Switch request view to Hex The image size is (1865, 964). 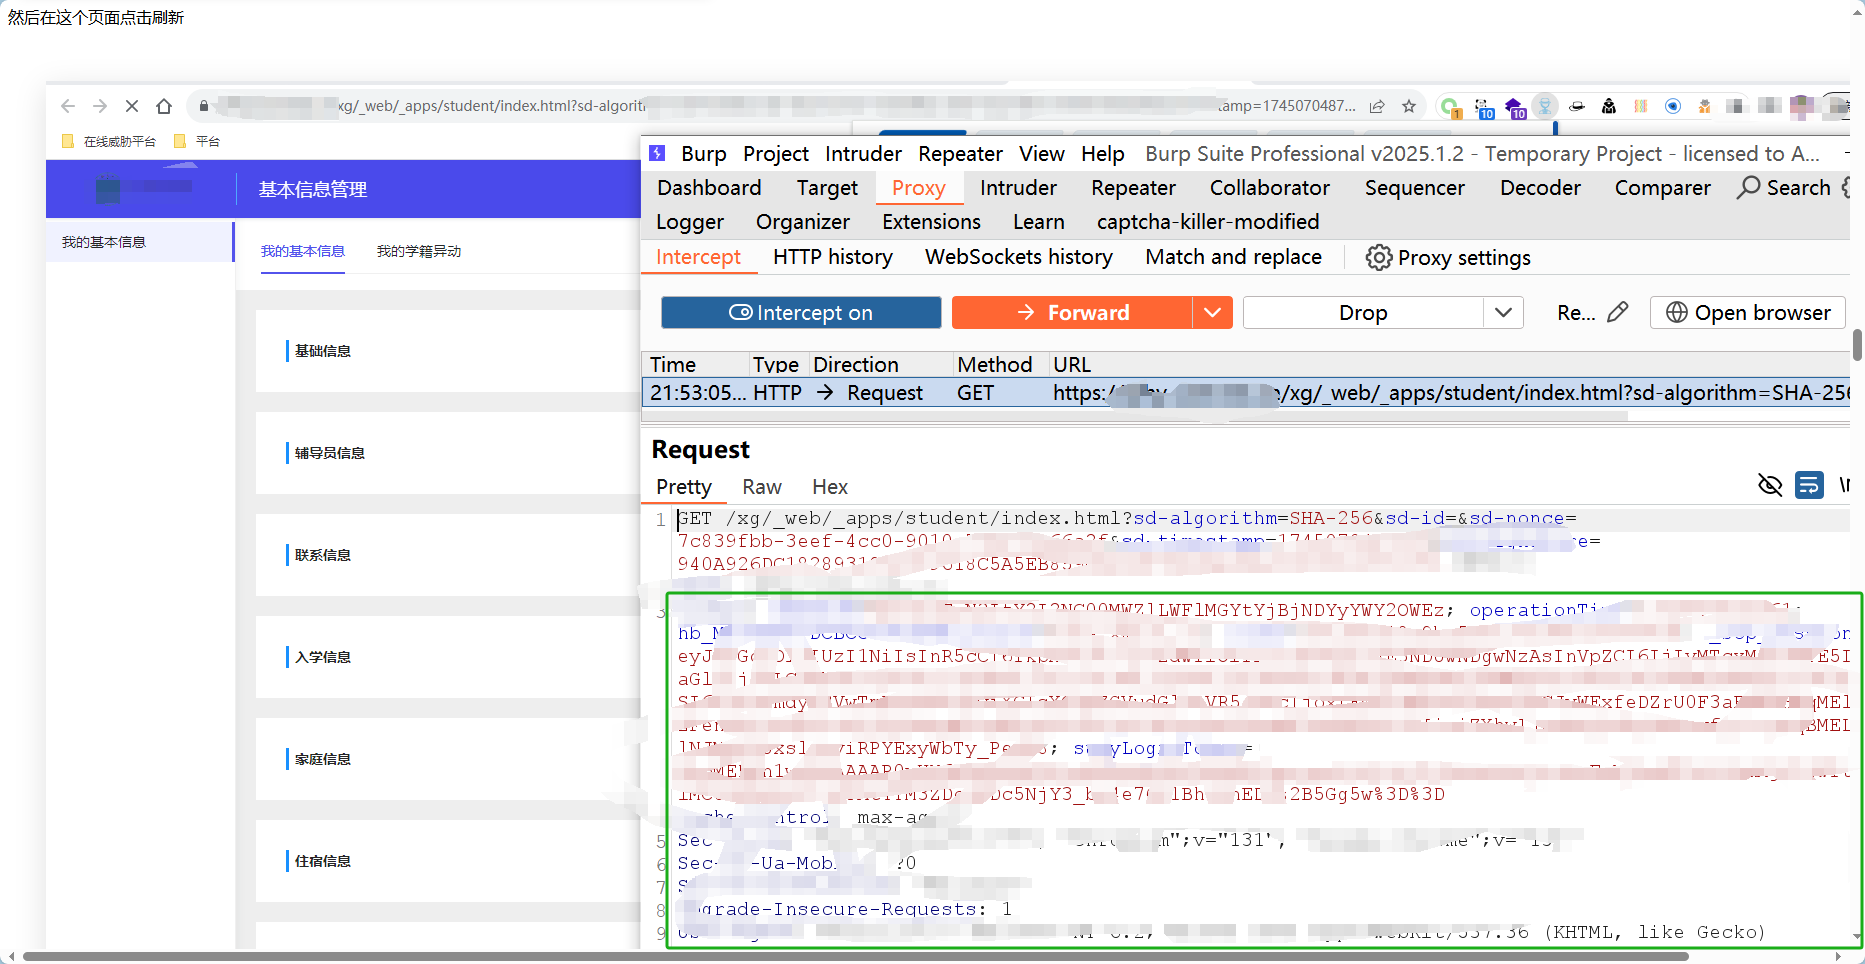pos(830,487)
